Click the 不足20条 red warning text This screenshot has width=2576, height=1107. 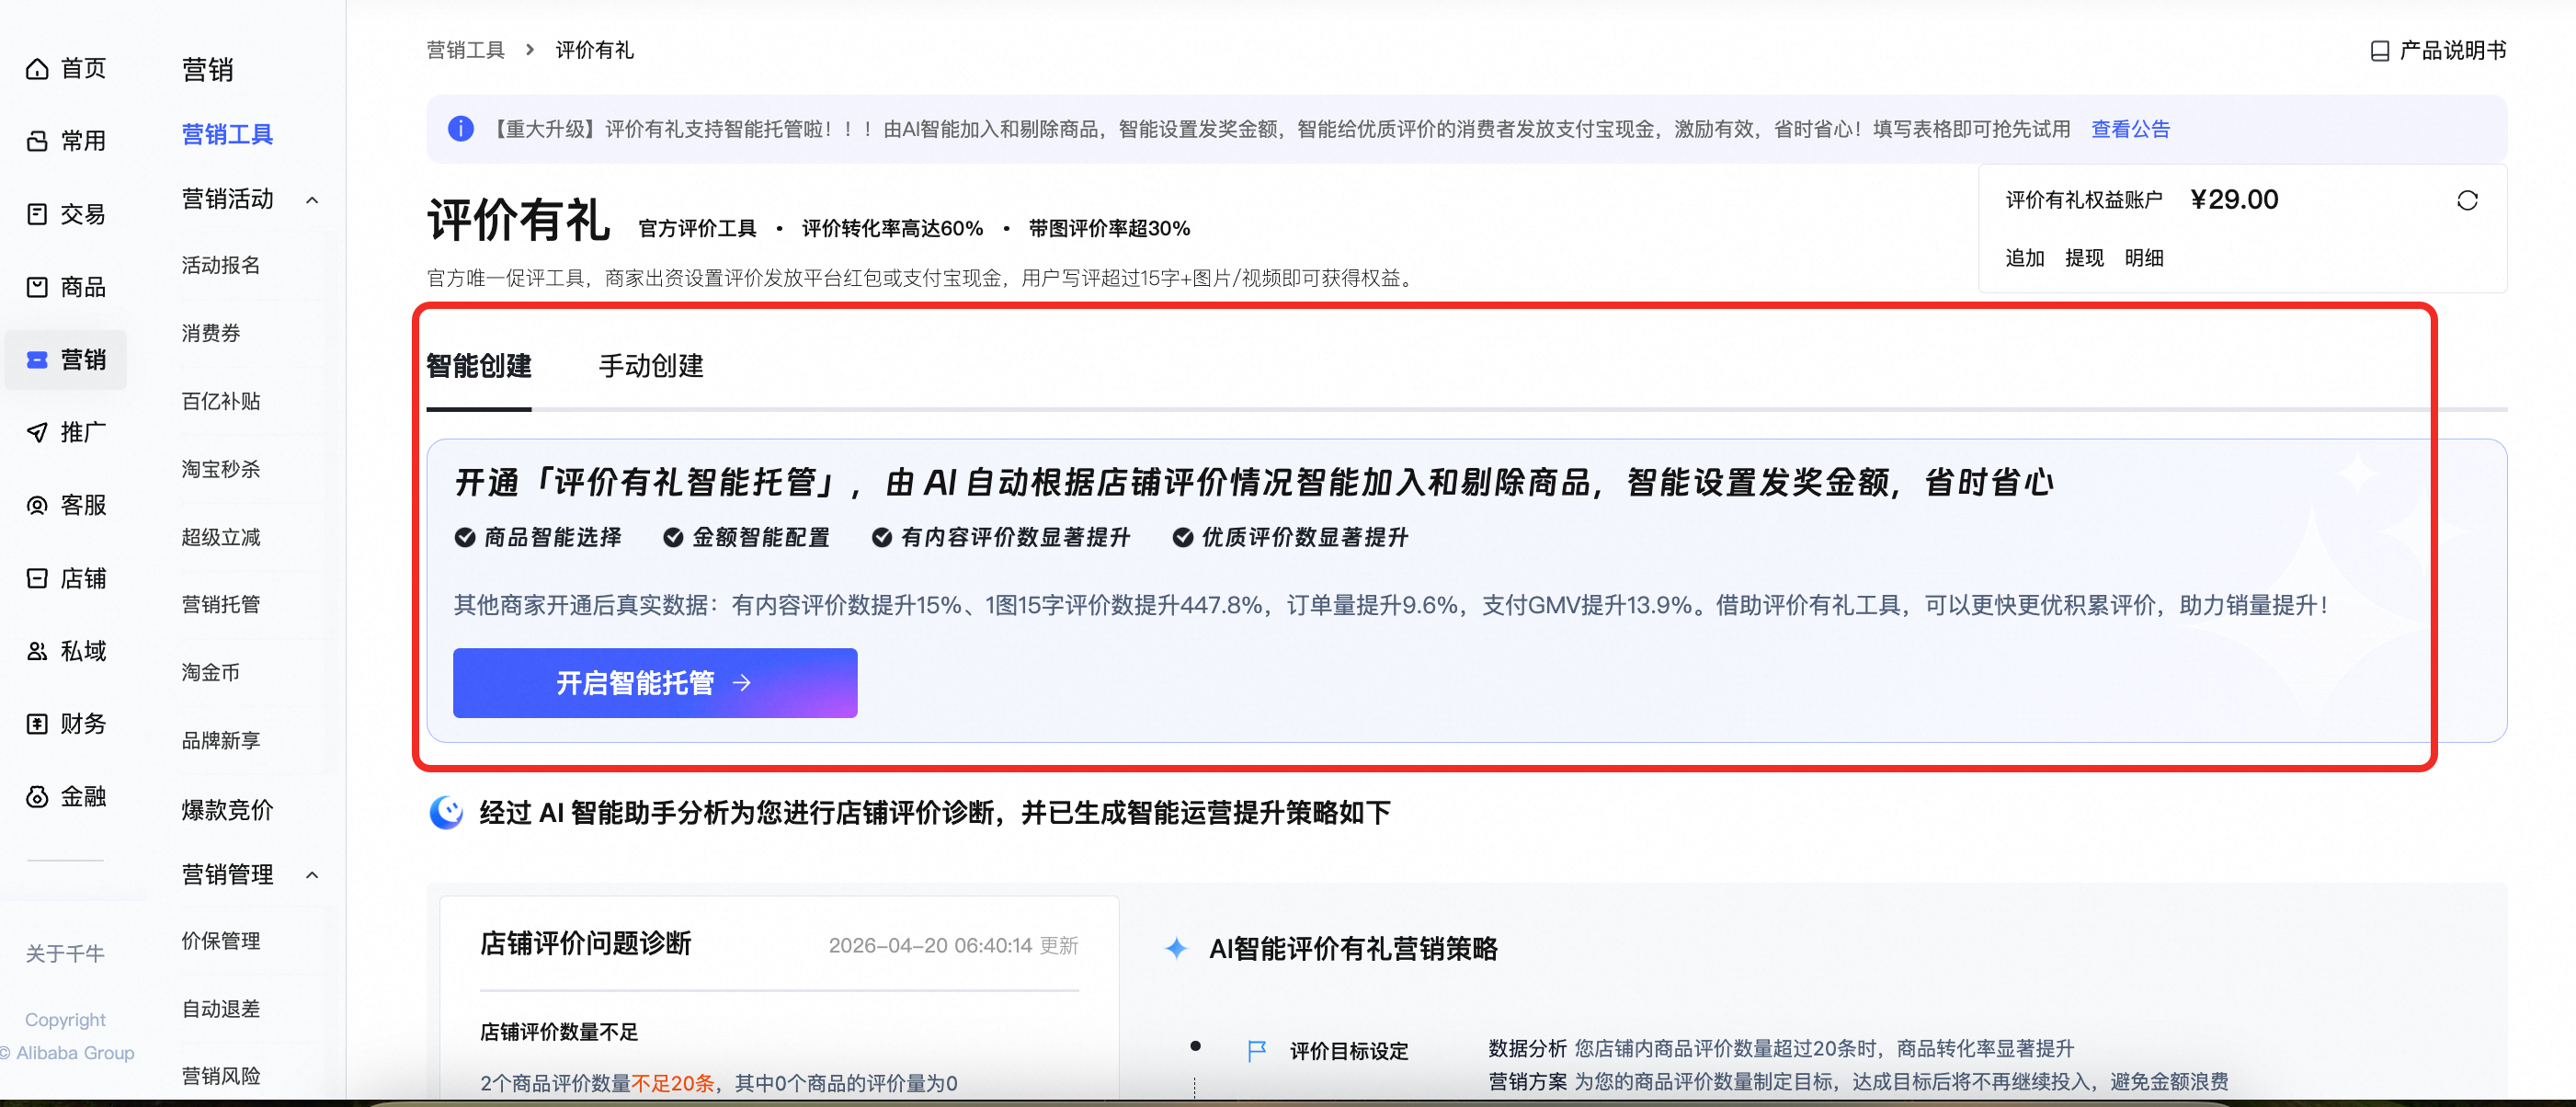coord(673,1083)
